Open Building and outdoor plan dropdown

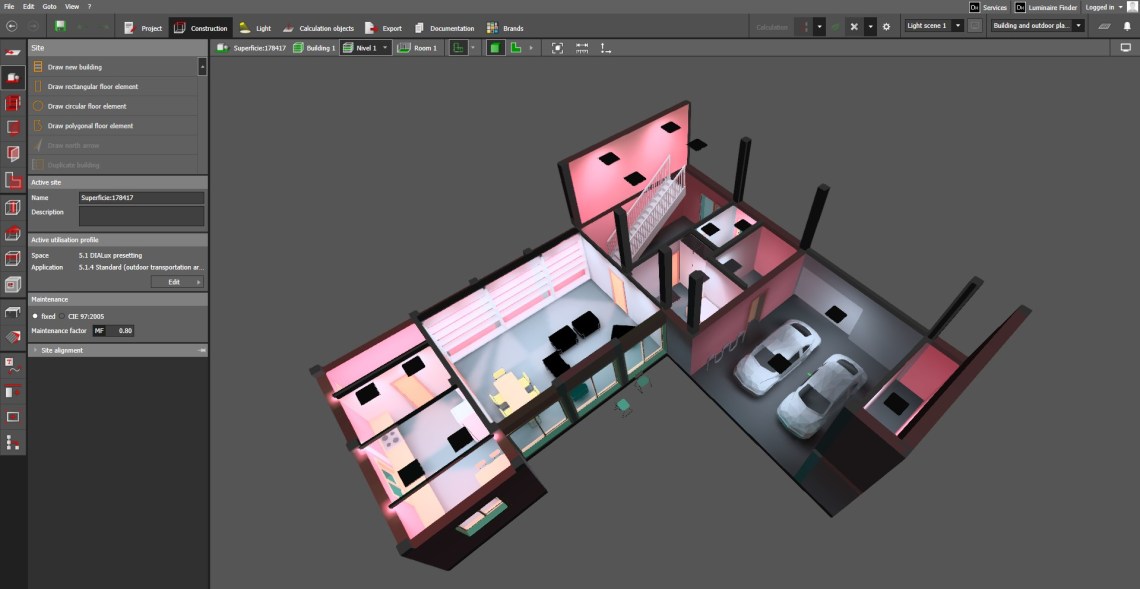click(1037, 26)
